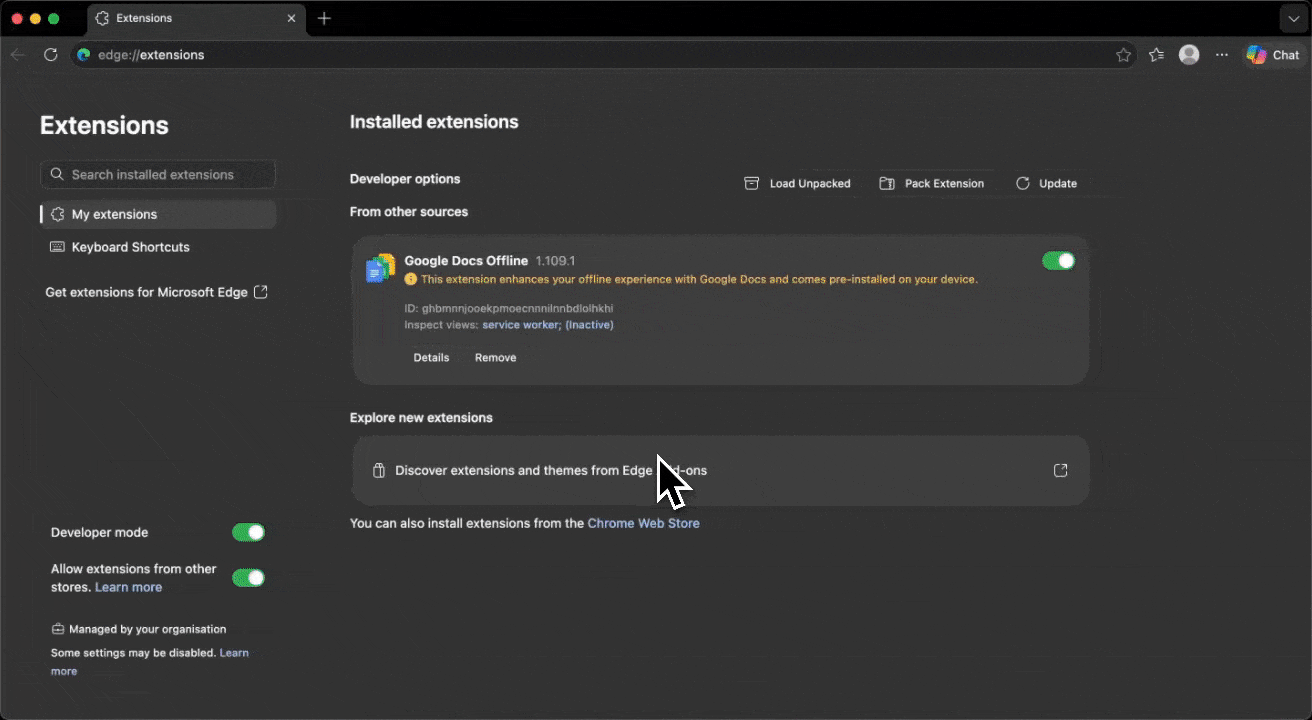Open Copilot Chat button
The height and width of the screenshot is (720, 1312).
coord(1273,55)
